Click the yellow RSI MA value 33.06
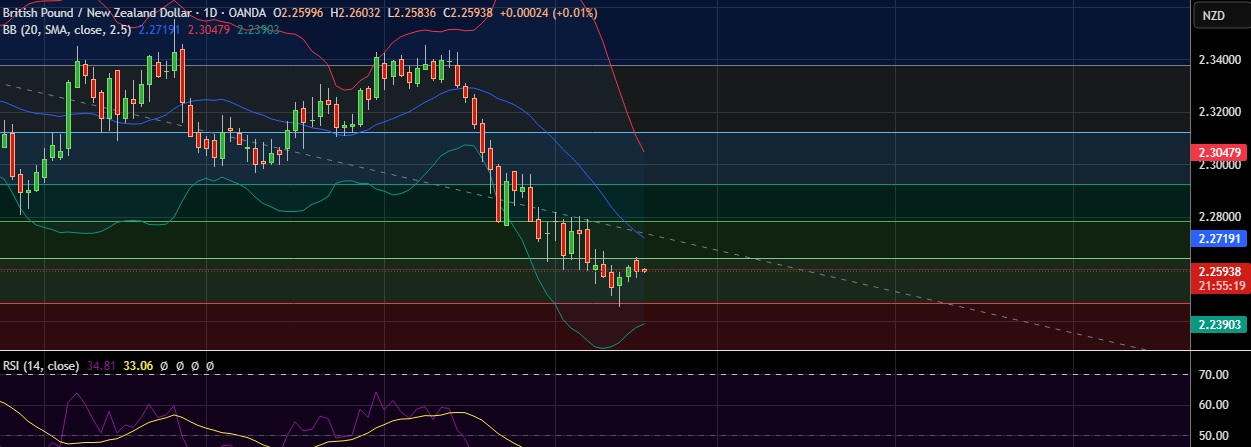 138,366
